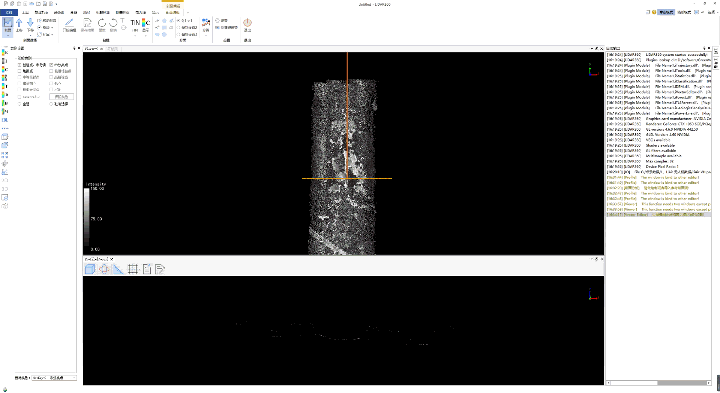Viewport: 720px width, 393px height.
Task: Select the TIN tool in ribbon
Action: 135,23
